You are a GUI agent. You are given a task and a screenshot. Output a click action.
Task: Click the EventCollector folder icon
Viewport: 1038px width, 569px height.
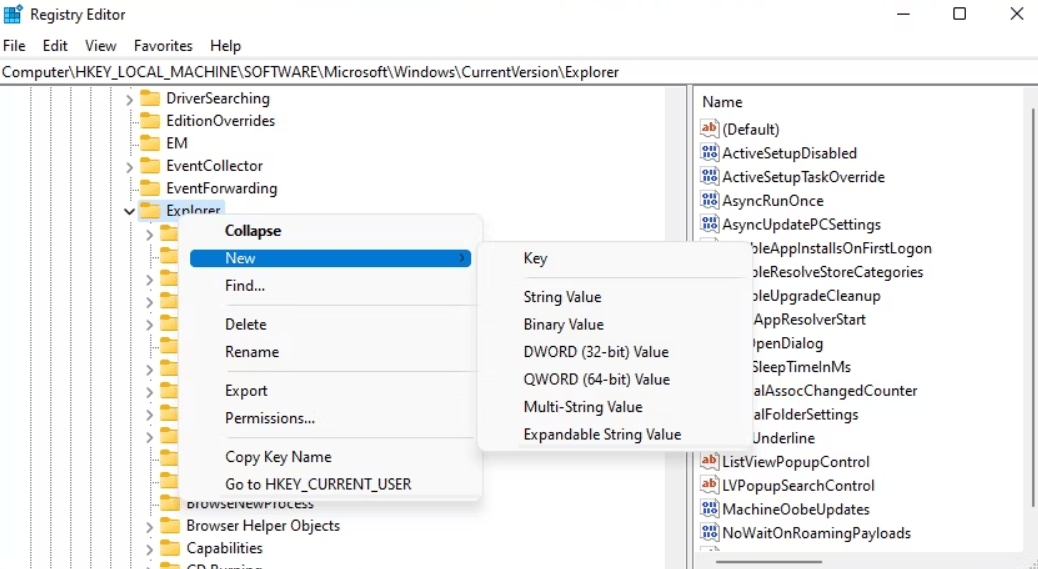pos(150,165)
